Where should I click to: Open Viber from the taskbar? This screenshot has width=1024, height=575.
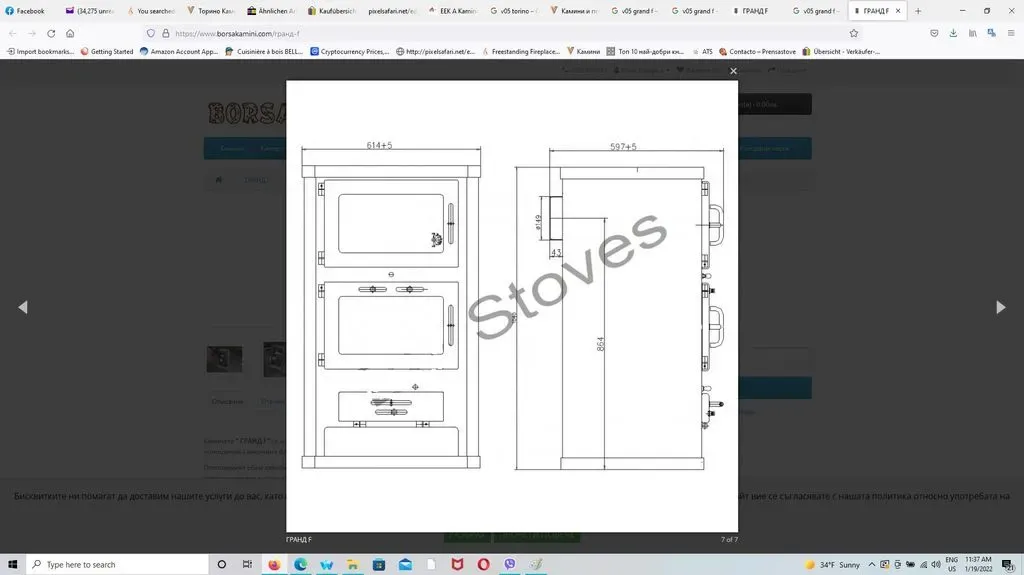coord(509,564)
